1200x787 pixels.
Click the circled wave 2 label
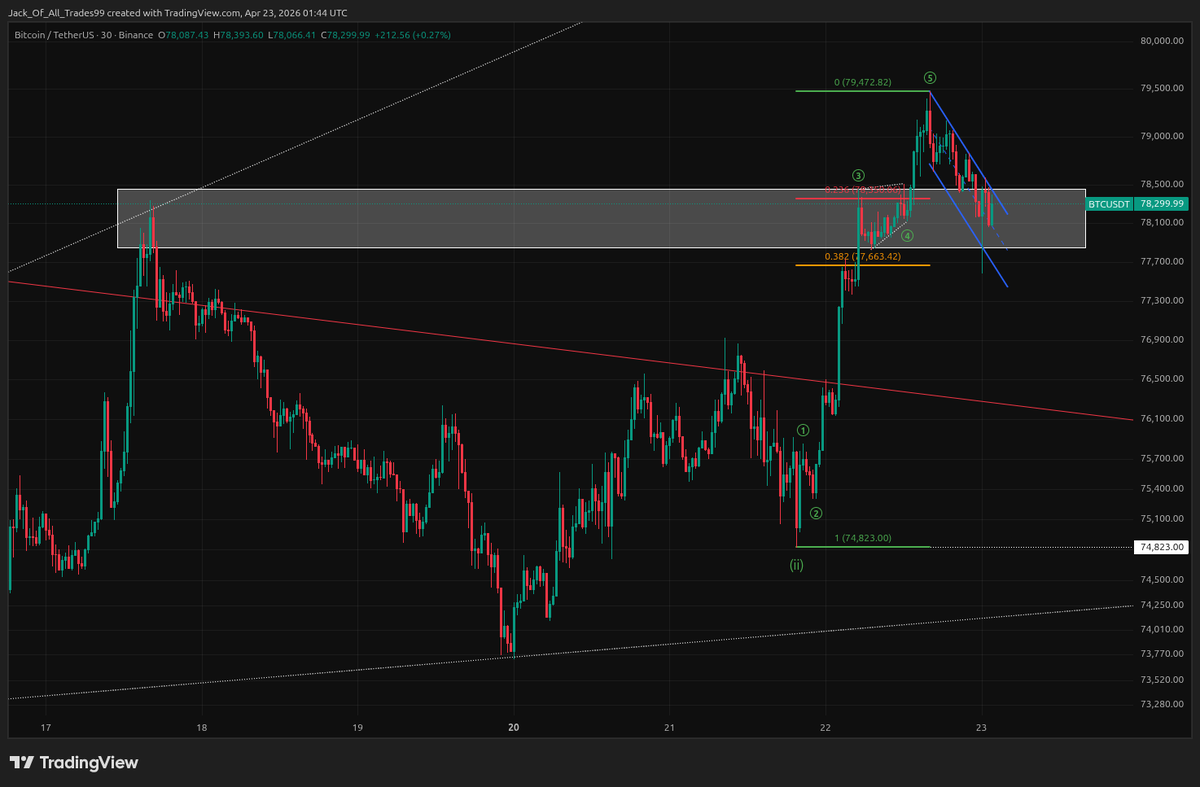(816, 513)
